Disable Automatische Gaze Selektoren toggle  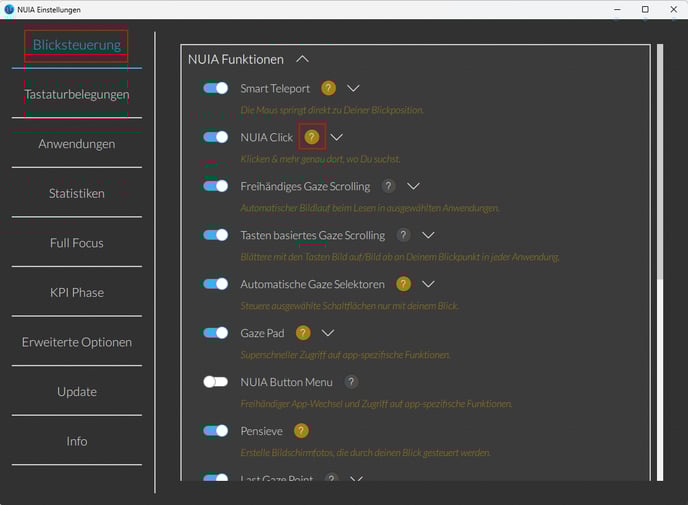click(215, 284)
